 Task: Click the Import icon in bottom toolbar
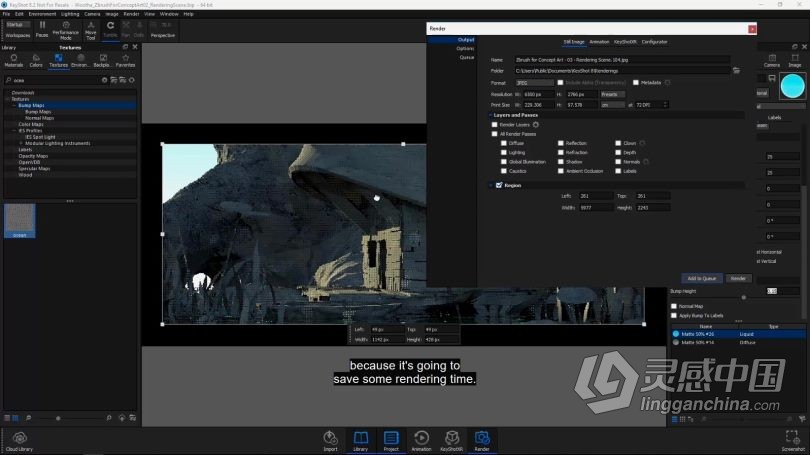click(330, 437)
